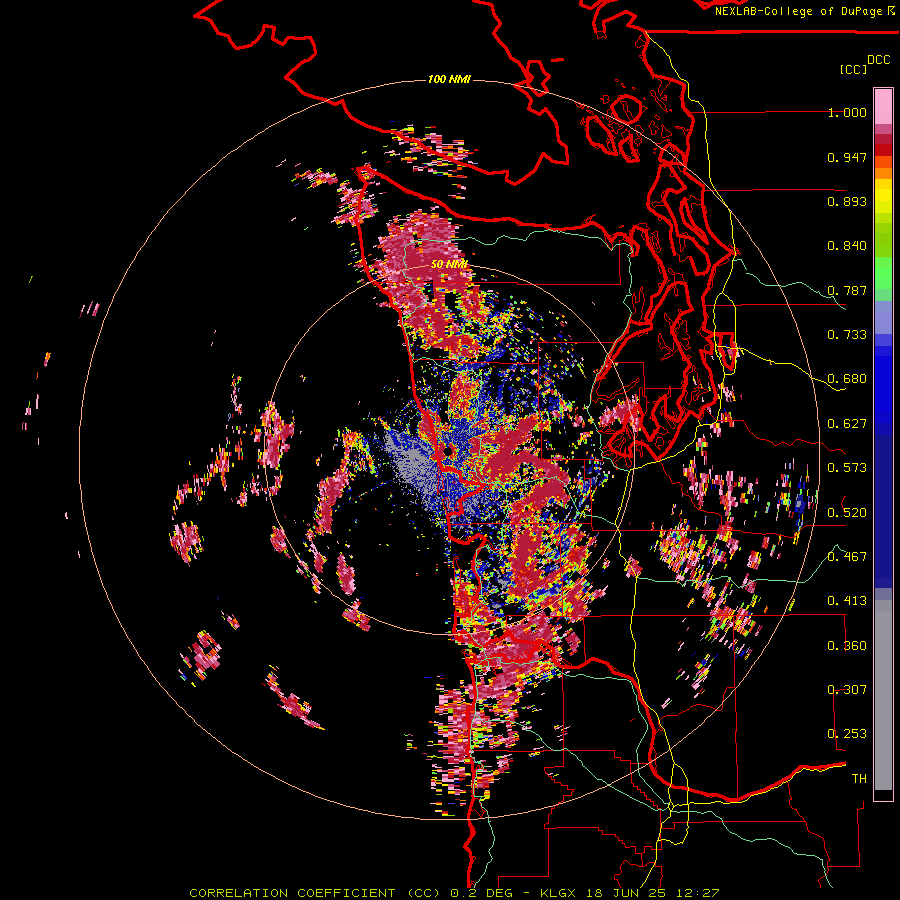The image size is (900, 900).
Task: Select the 0.947 legend value
Action: tap(847, 157)
